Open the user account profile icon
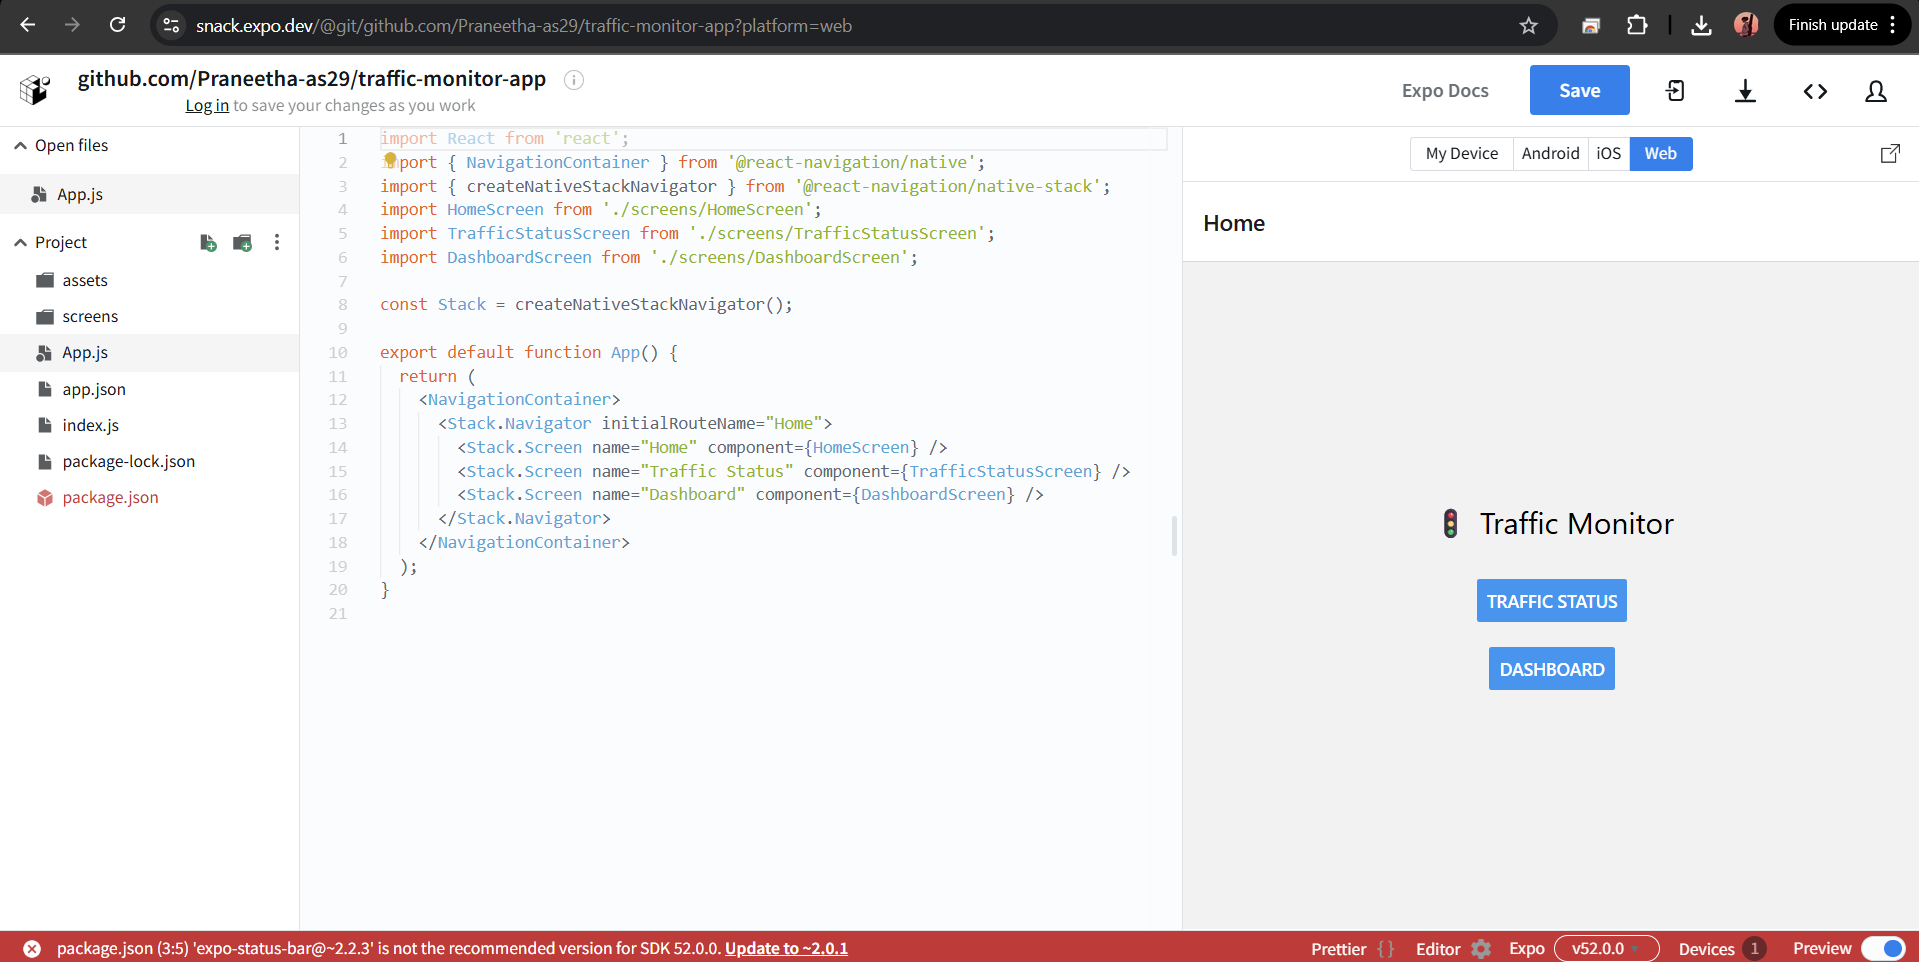This screenshot has width=1919, height=962. pyautogui.click(x=1876, y=91)
